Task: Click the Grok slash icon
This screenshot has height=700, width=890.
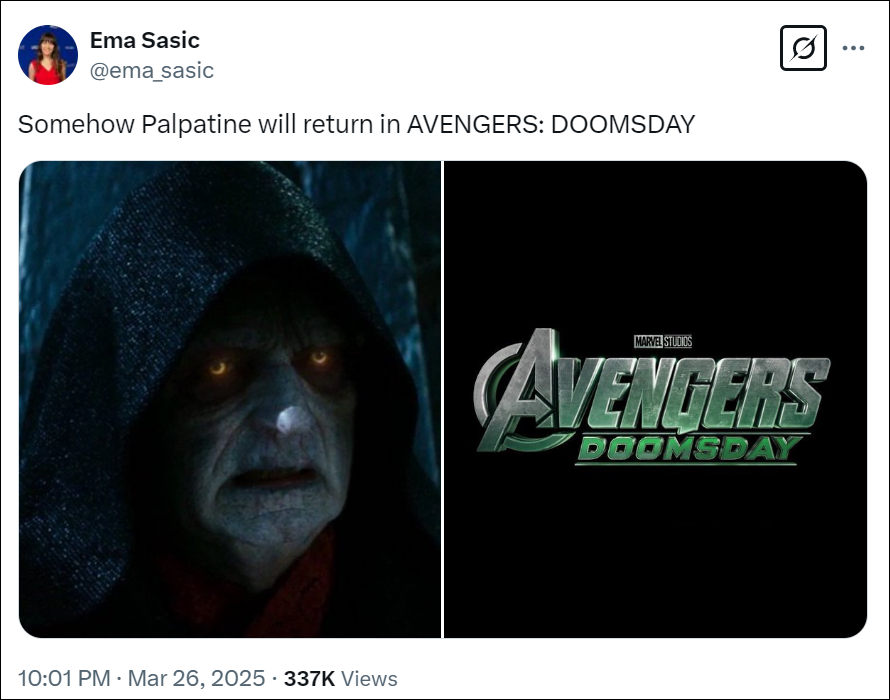Action: tap(803, 48)
